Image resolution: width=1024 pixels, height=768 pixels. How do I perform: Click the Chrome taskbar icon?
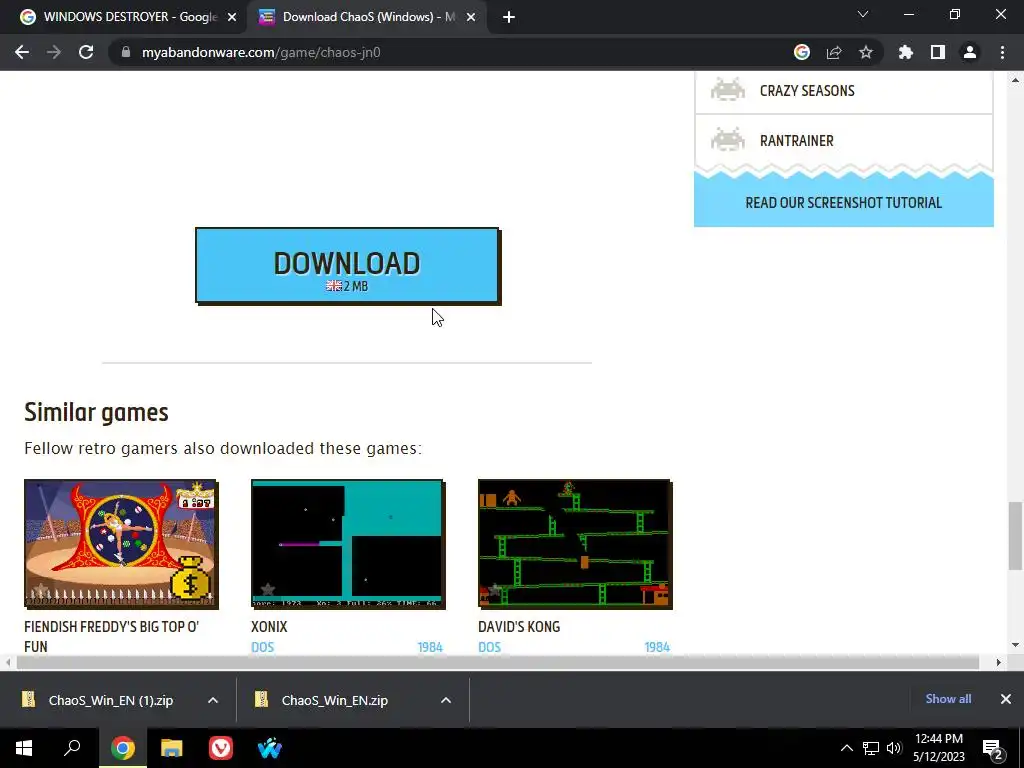point(123,748)
